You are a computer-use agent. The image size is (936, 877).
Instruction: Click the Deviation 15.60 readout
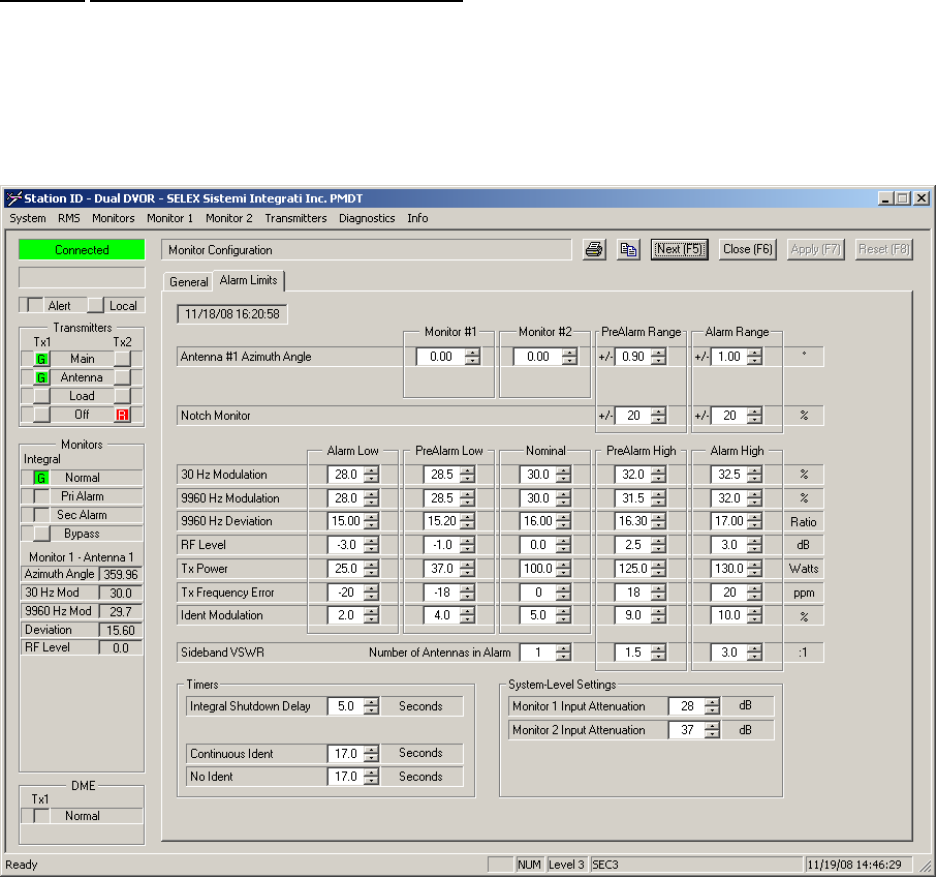point(121,630)
